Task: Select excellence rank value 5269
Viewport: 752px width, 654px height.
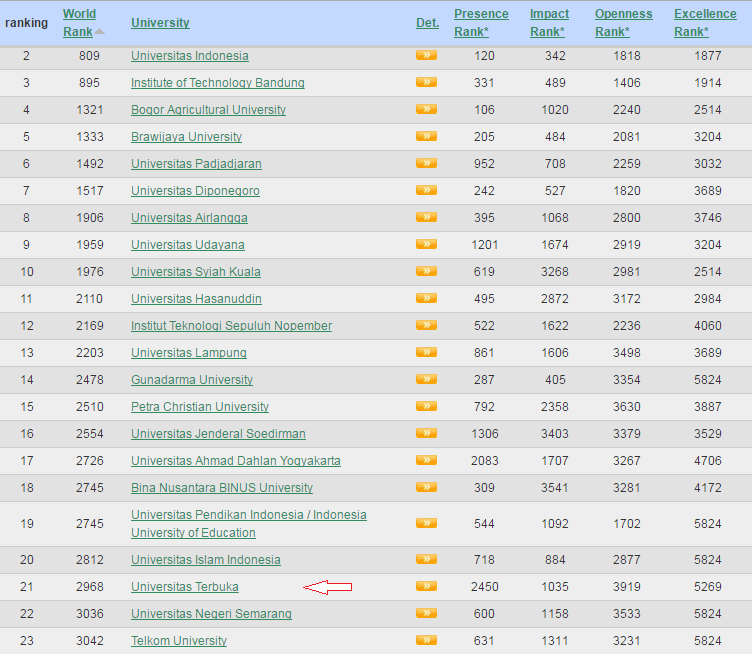Action: coord(707,587)
